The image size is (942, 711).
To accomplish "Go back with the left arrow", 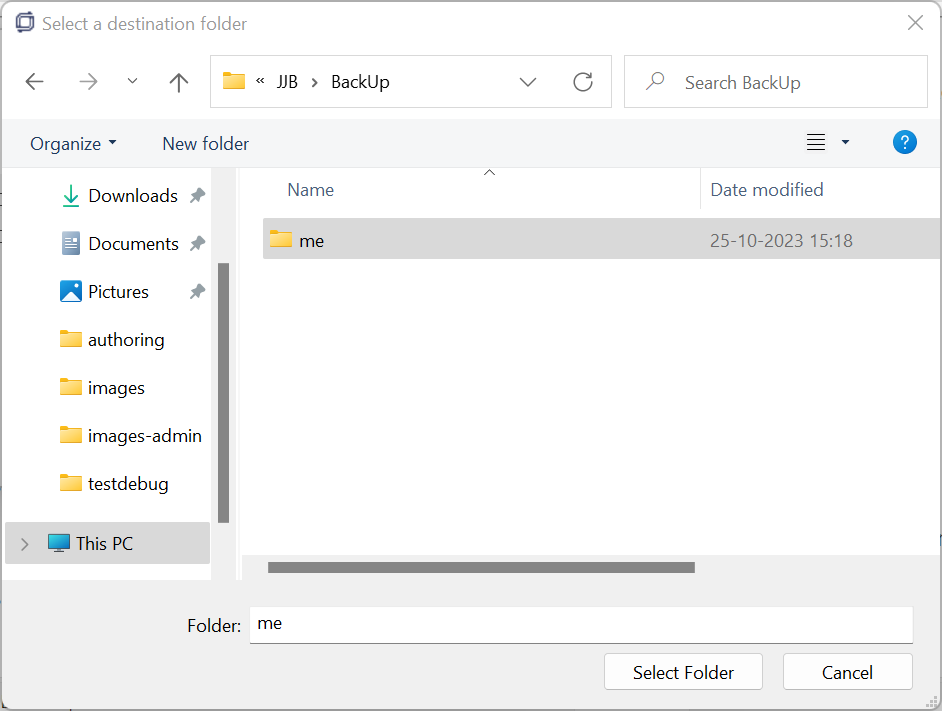I will (x=34, y=82).
